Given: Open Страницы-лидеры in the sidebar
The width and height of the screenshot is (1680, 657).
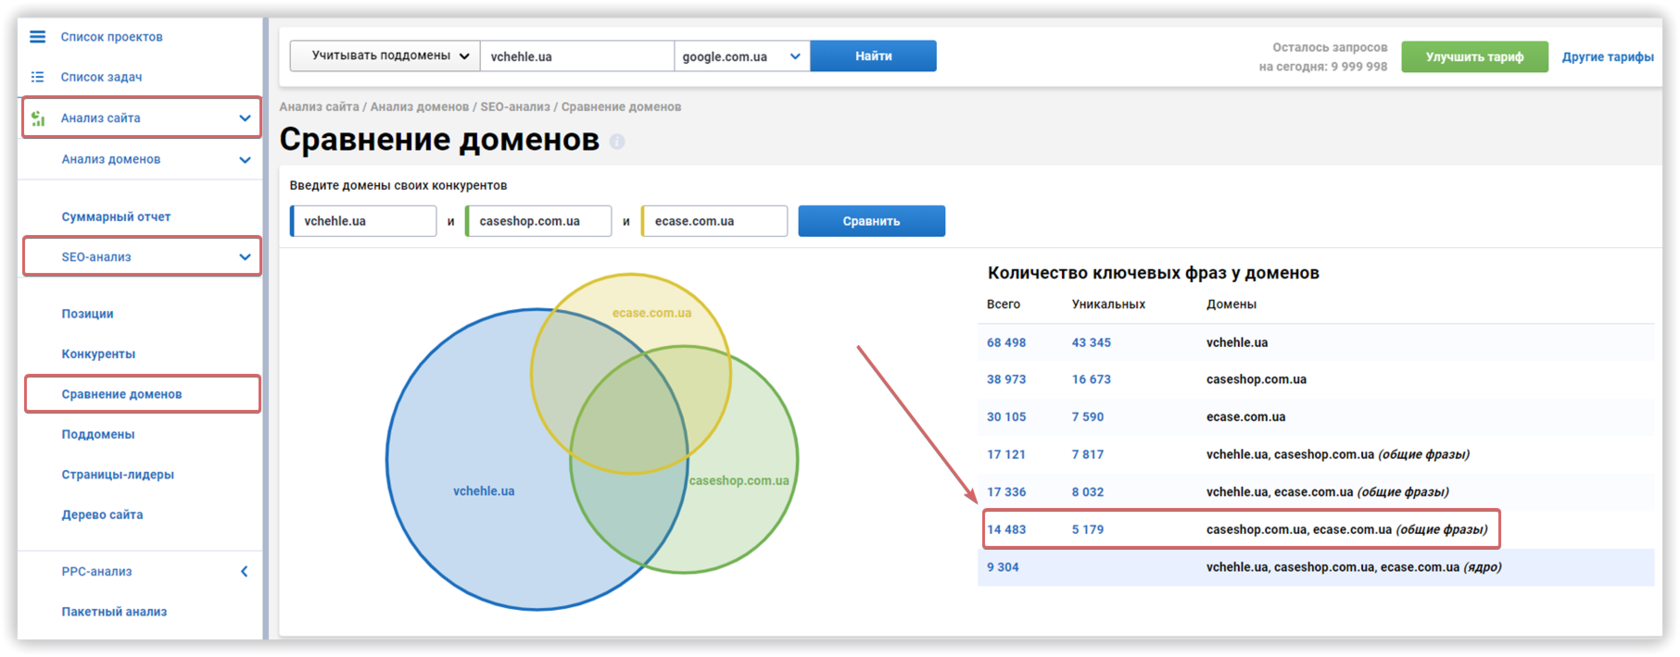Looking at the screenshot, I should 118,474.
